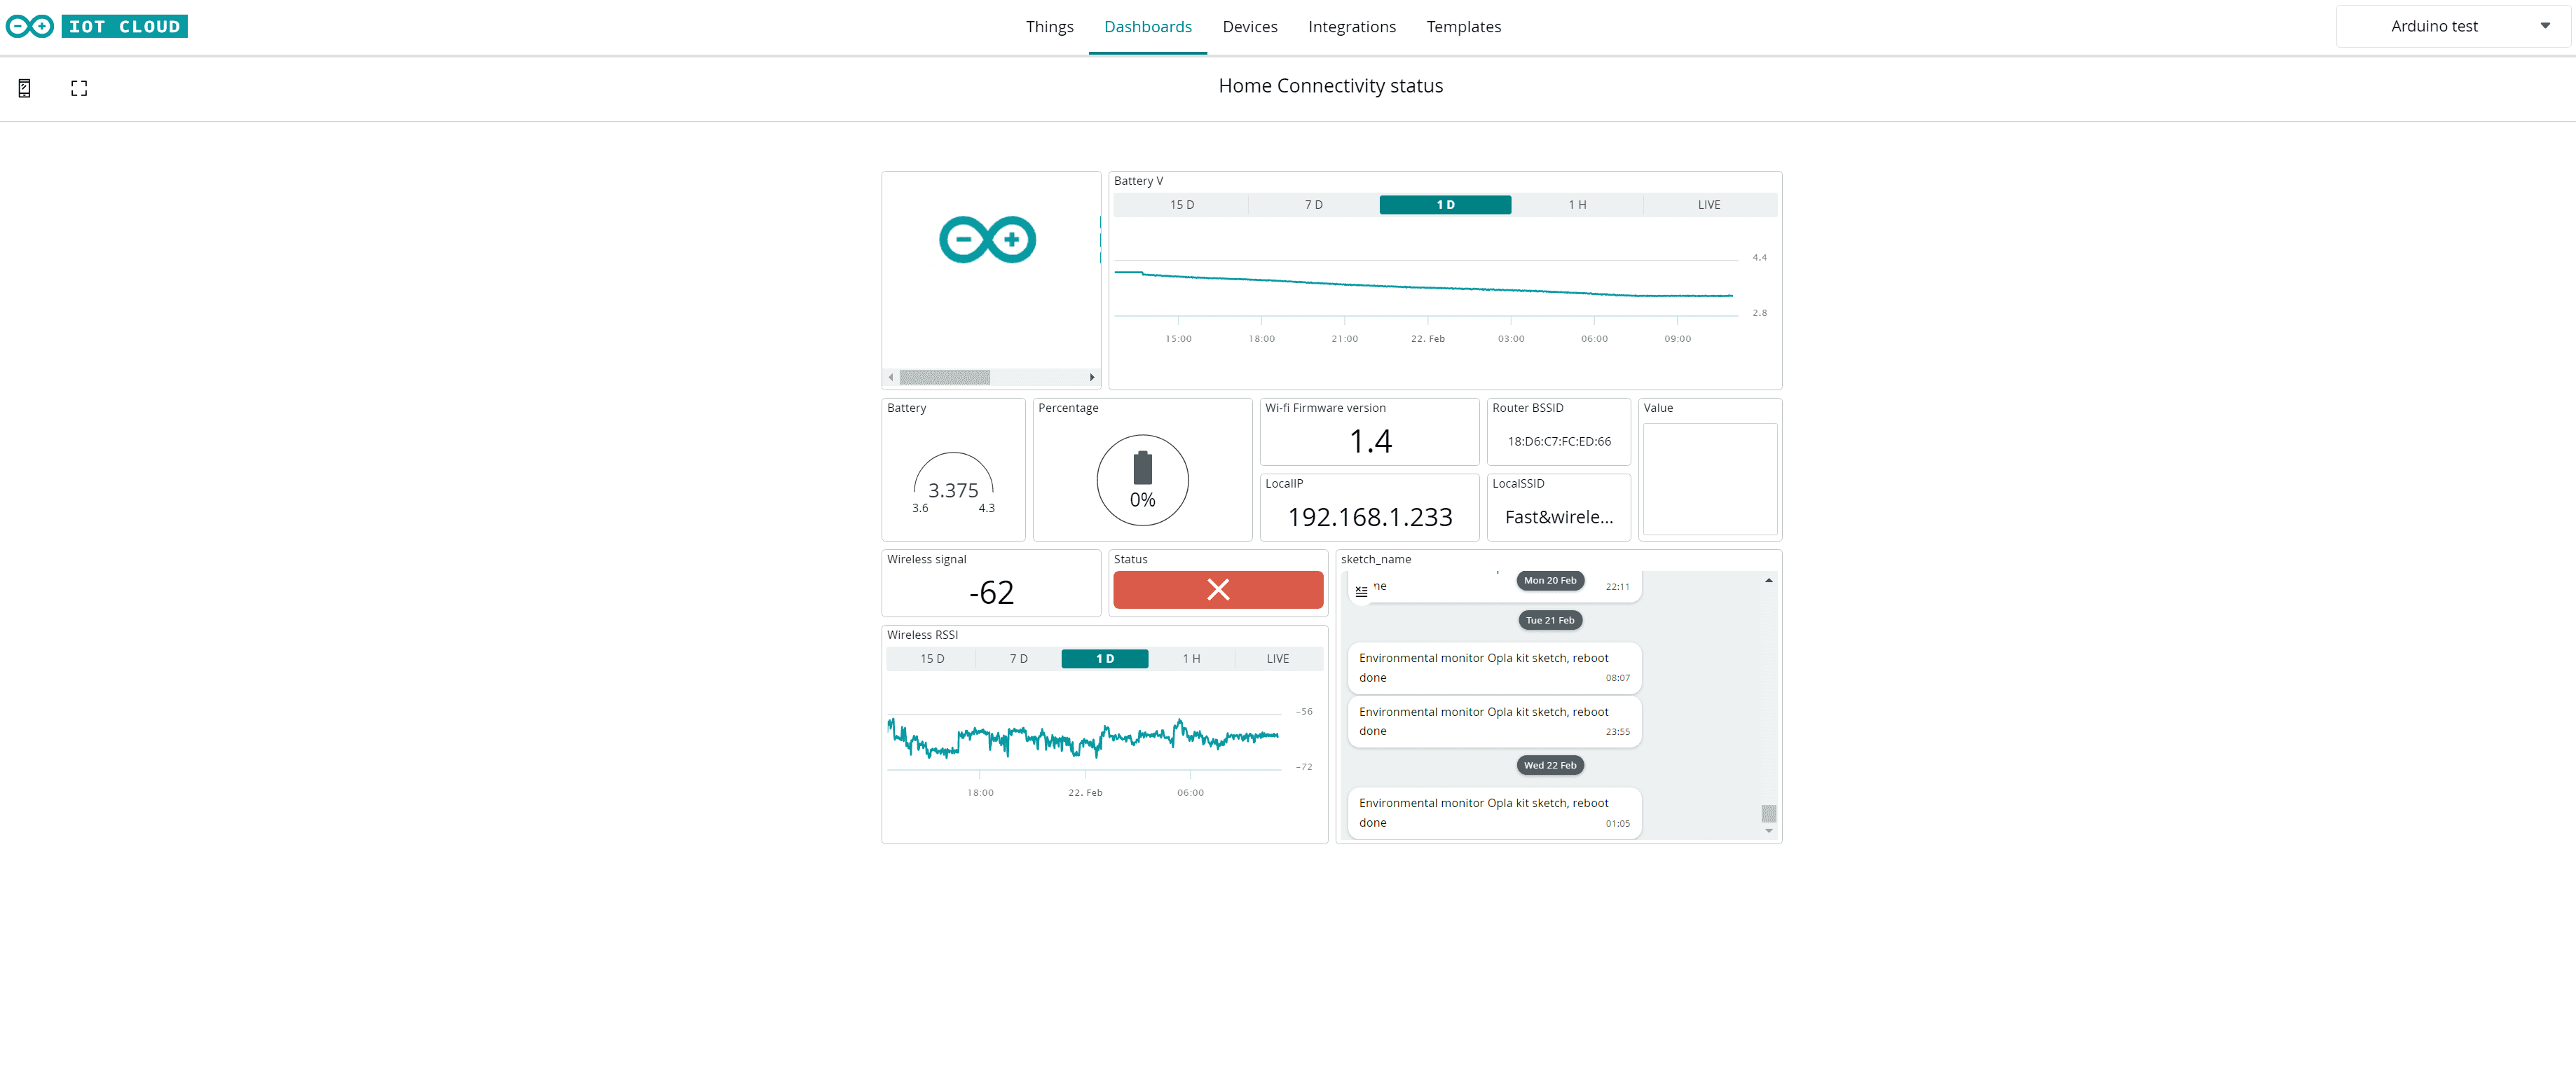Screen dimensions: 2576x1081
Task: Click the horizontal scrollbar thumb under the Arduino image
Action: tap(944, 377)
